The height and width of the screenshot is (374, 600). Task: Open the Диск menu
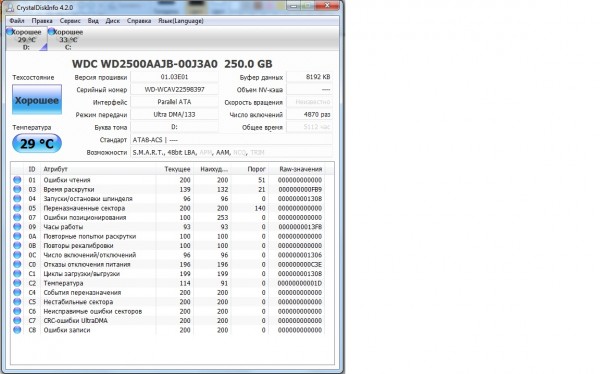tap(112, 21)
